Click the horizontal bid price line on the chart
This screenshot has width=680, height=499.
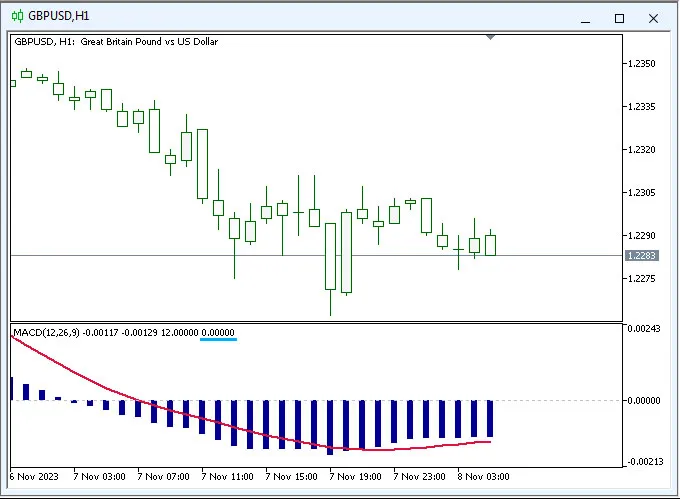pyautogui.click(x=300, y=256)
